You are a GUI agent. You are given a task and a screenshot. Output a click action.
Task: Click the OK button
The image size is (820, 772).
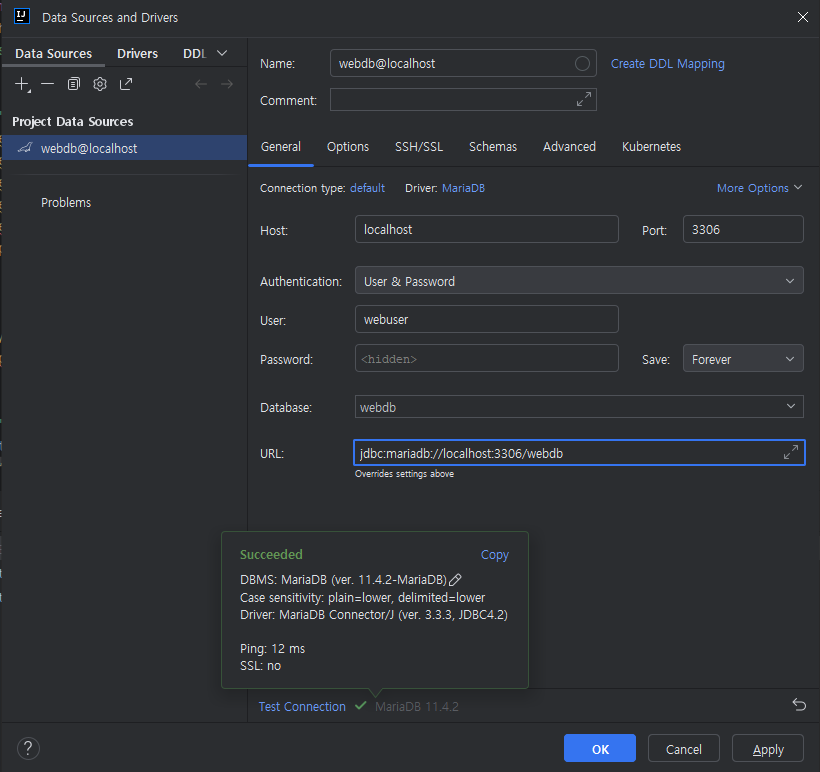click(600, 748)
